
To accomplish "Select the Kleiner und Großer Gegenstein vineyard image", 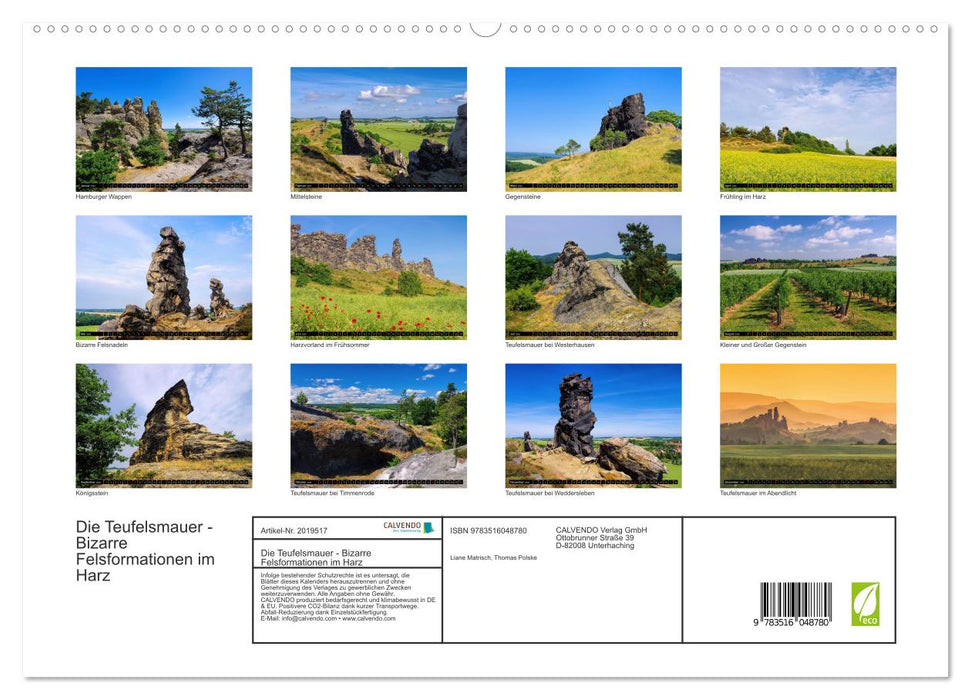I will [807, 276].
